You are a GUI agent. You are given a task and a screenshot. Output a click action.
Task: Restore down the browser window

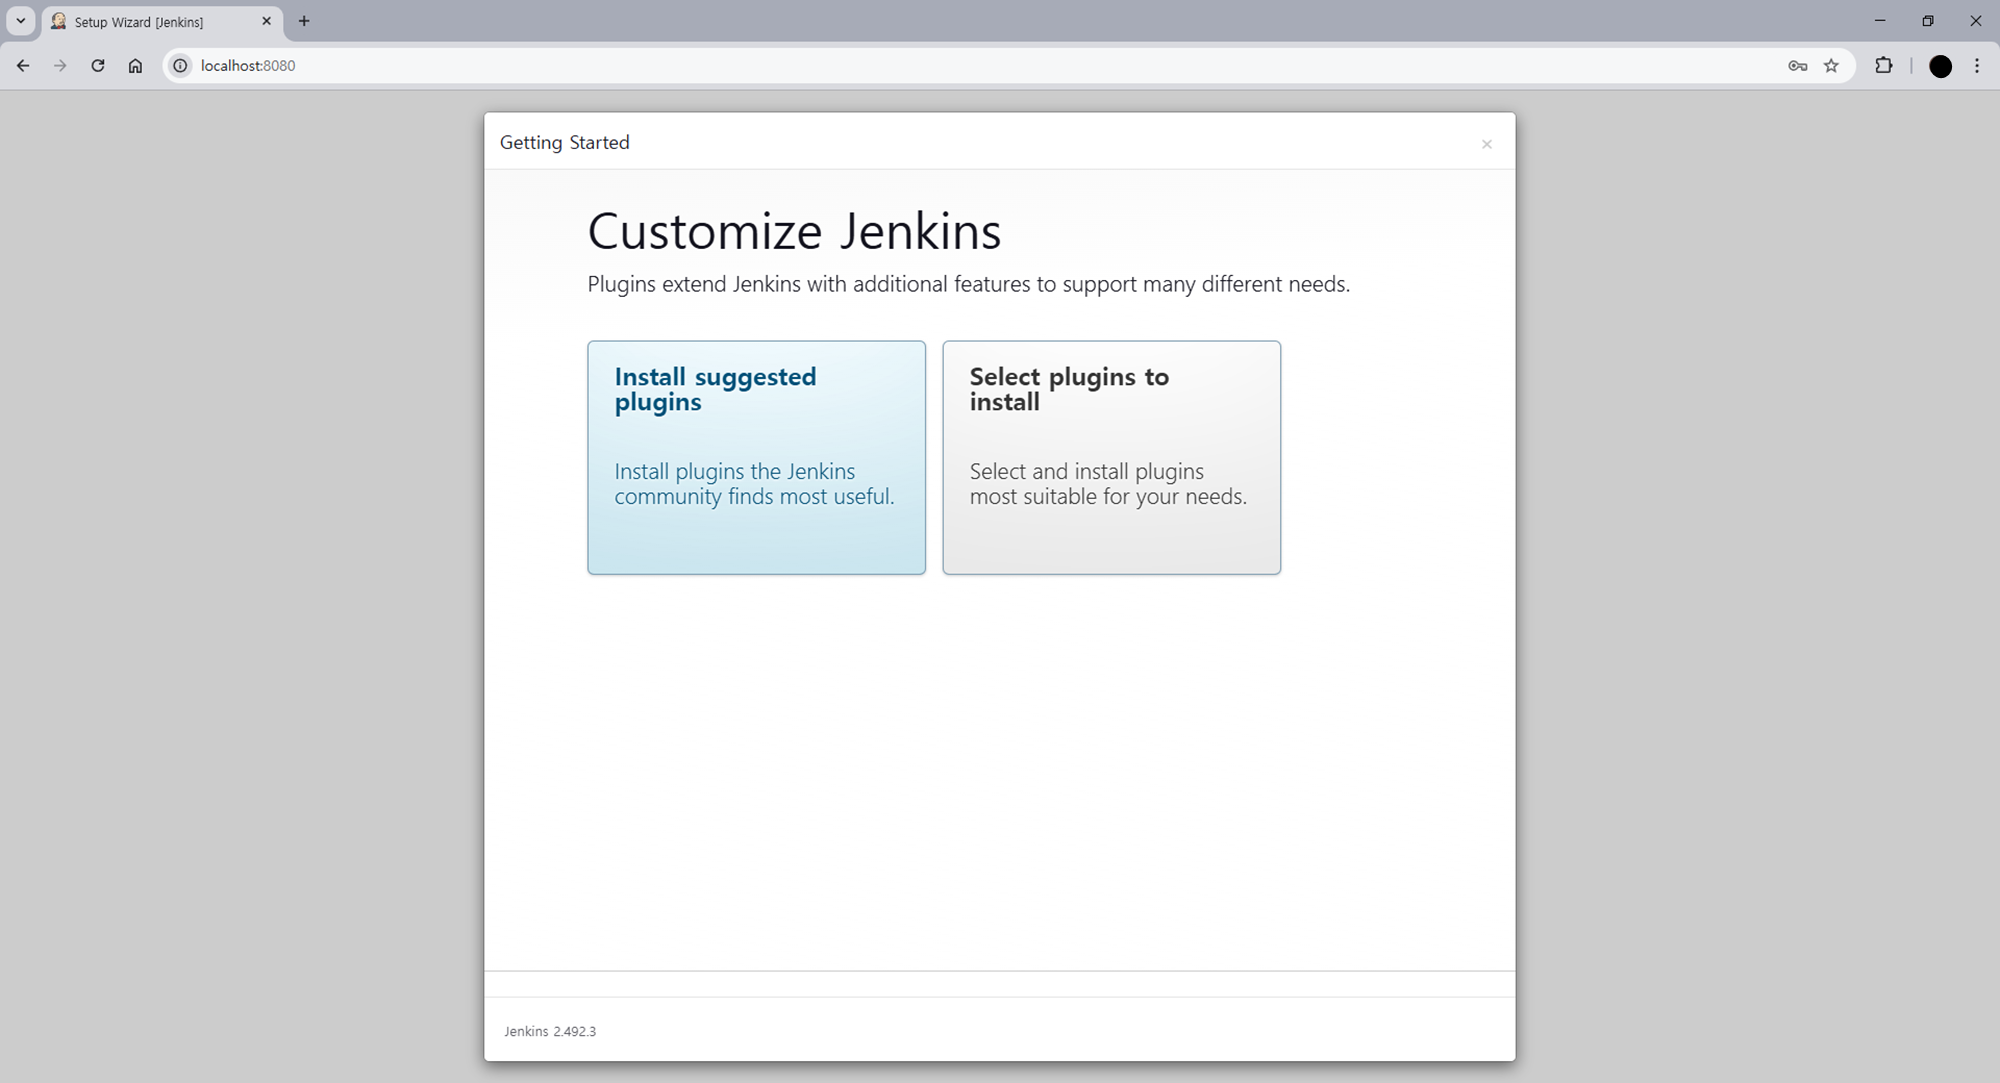pos(1928,21)
